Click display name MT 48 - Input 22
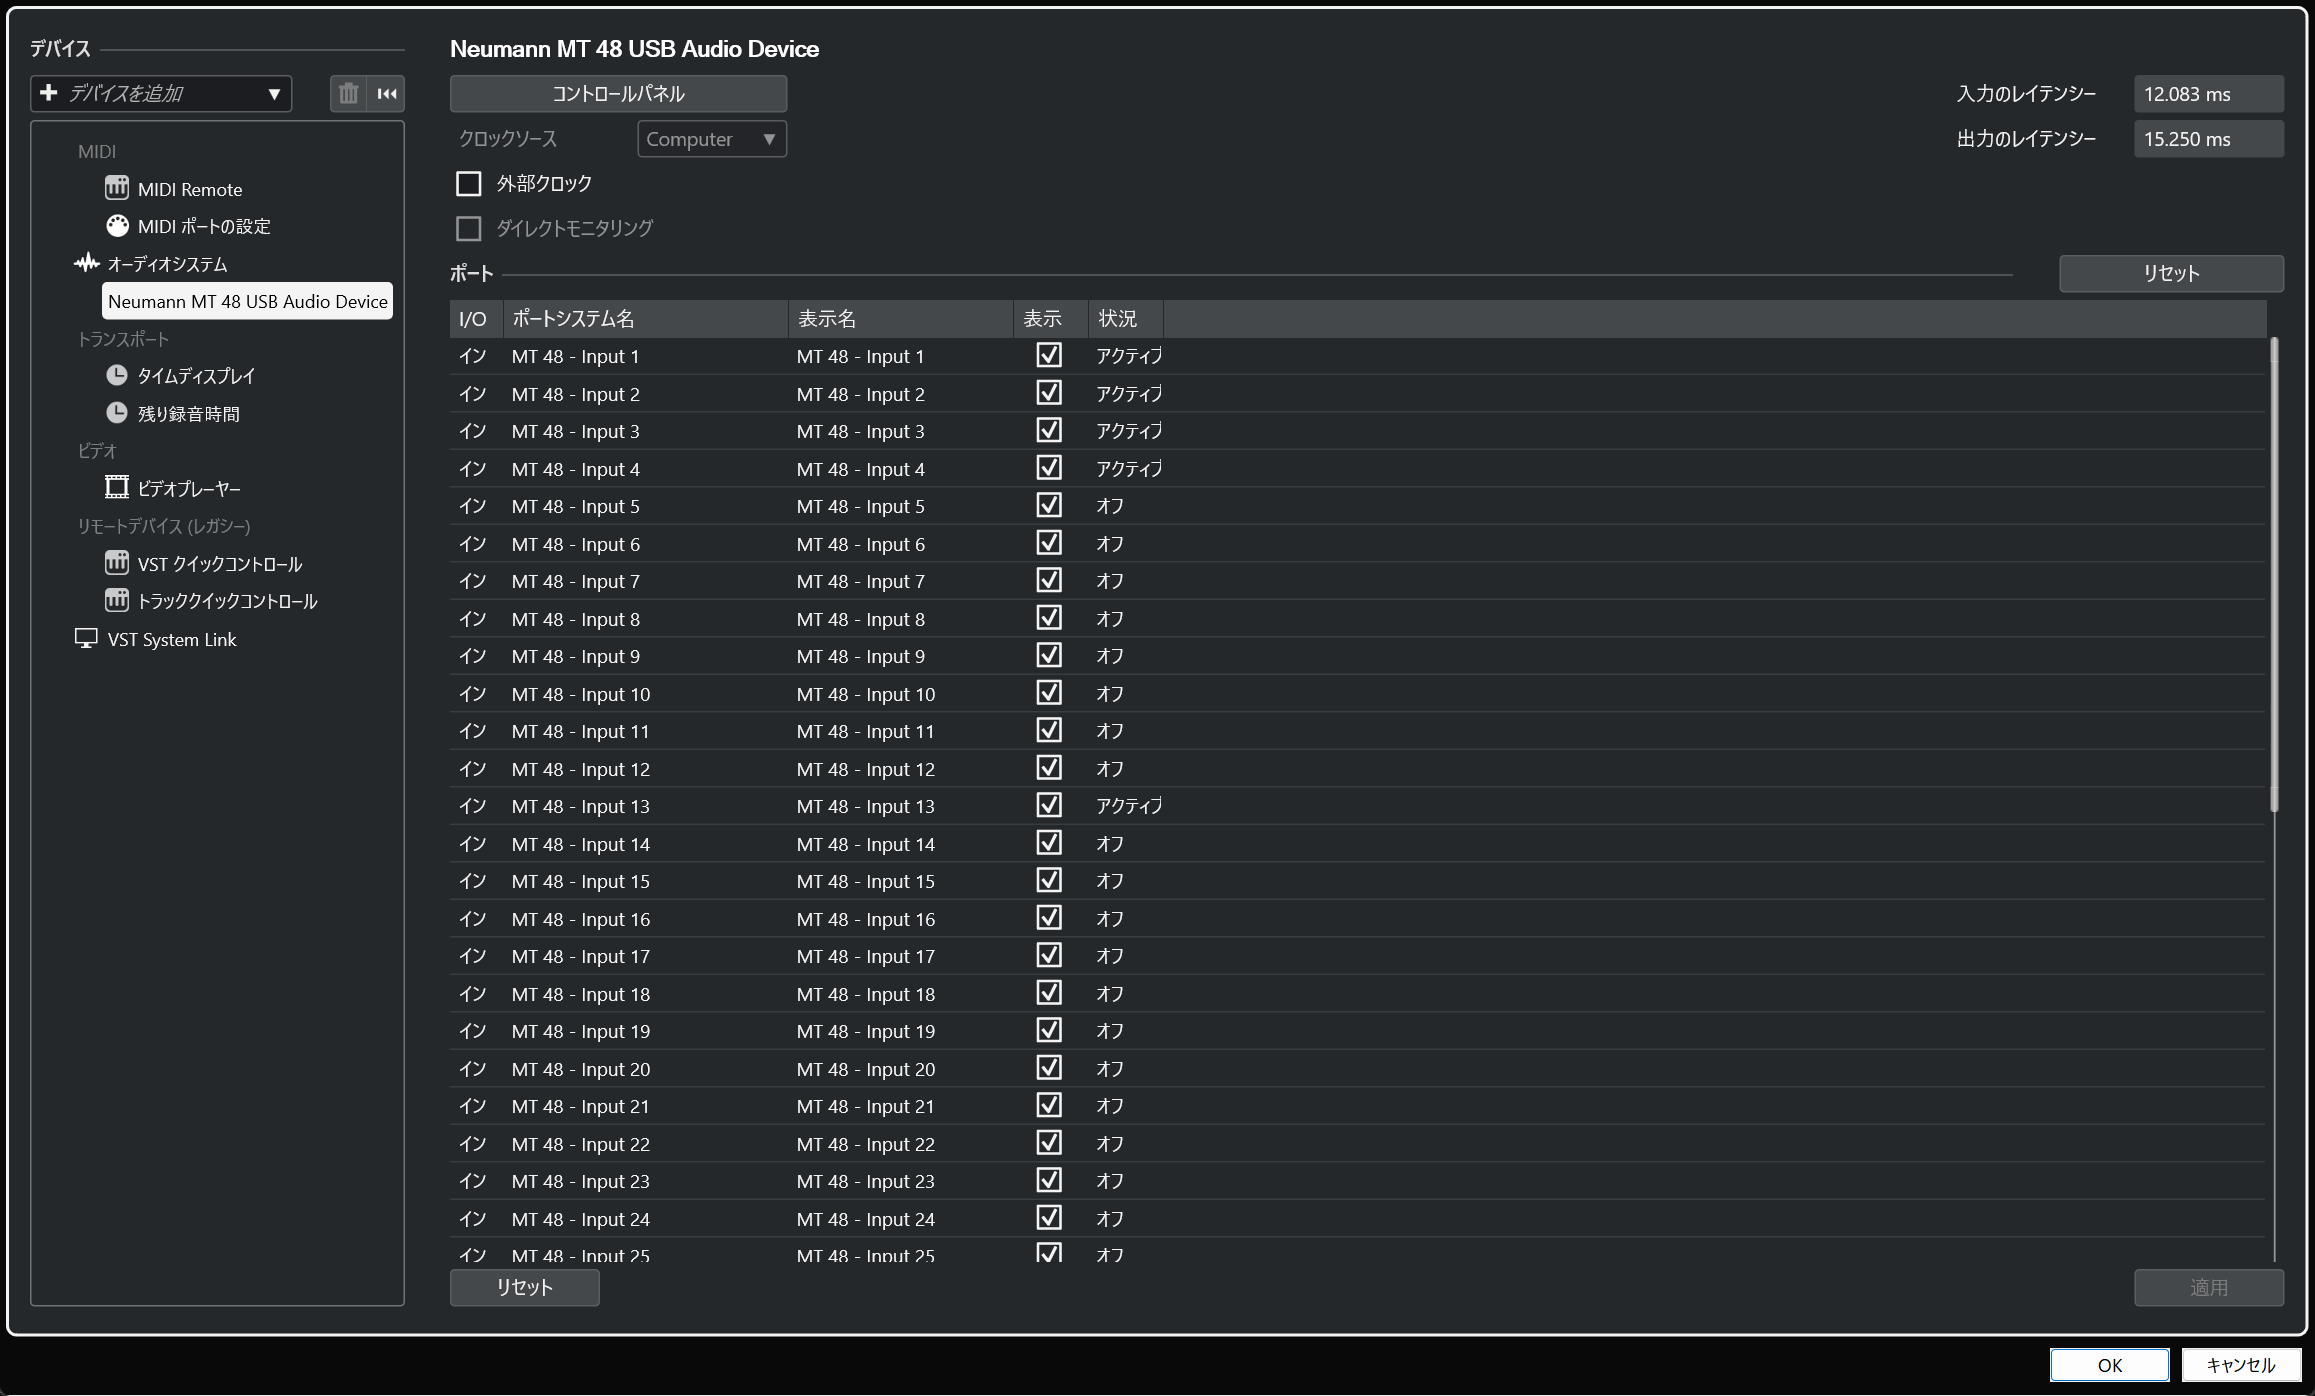Viewport: 2315px width, 1396px height. (865, 1144)
